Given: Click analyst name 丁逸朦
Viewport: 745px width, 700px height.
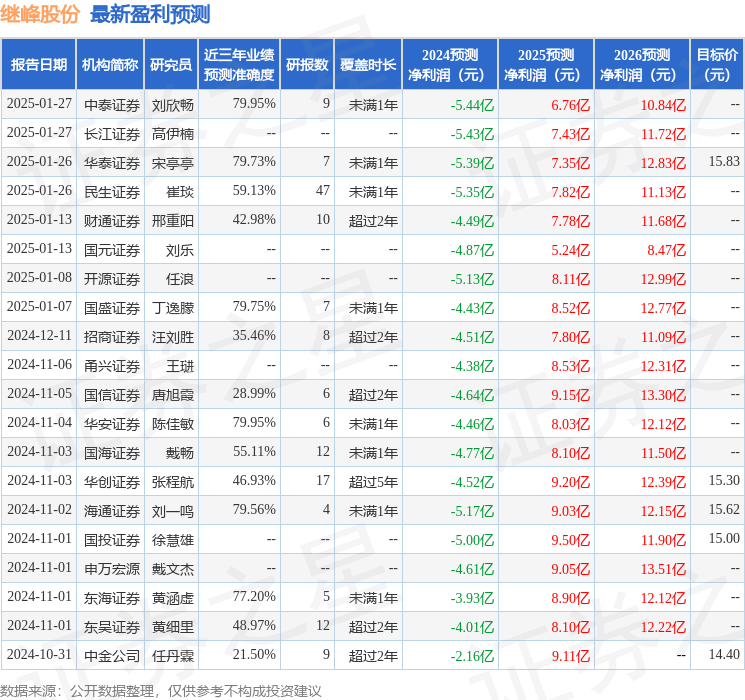Looking at the screenshot, I should 173,308.
